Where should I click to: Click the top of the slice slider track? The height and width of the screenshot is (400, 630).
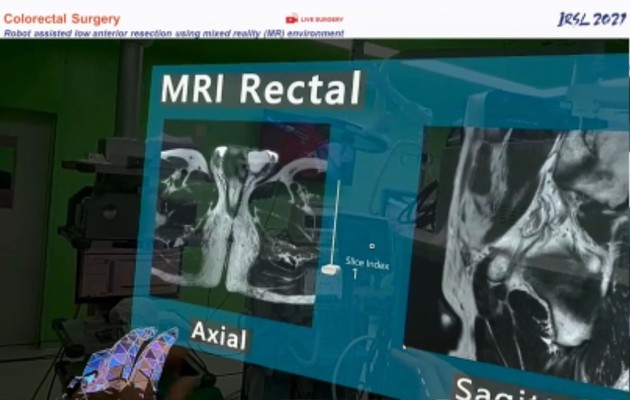click(338, 184)
